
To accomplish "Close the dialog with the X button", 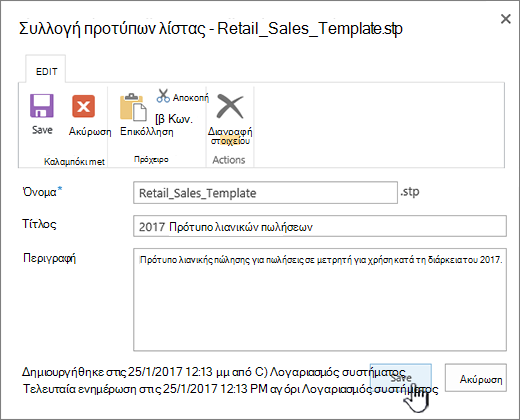I will [x=506, y=19].
